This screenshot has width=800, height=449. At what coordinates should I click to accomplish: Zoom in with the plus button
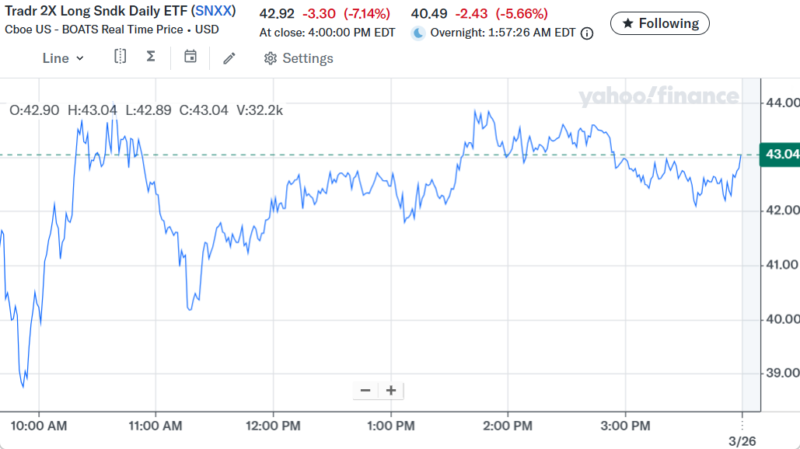pos(391,390)
